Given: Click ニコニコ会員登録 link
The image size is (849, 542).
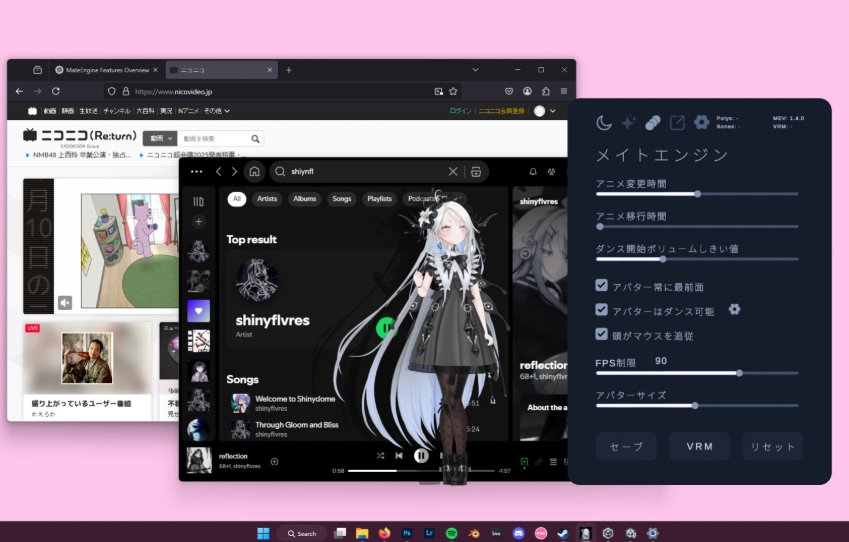Looking at the screenshot, I should coord(502,111).
